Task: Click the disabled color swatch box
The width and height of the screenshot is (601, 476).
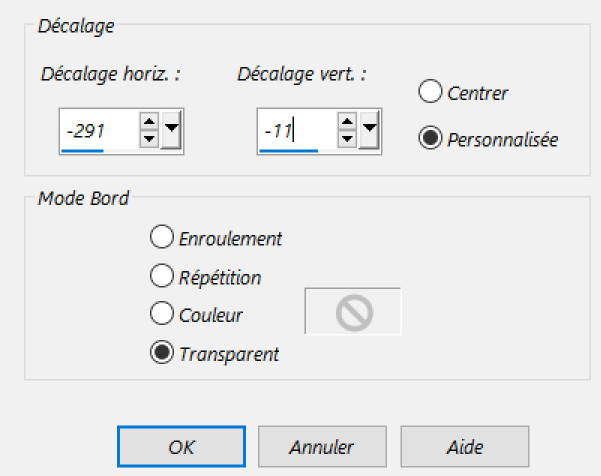Action: pyautogui.click(x=352, y=311)
